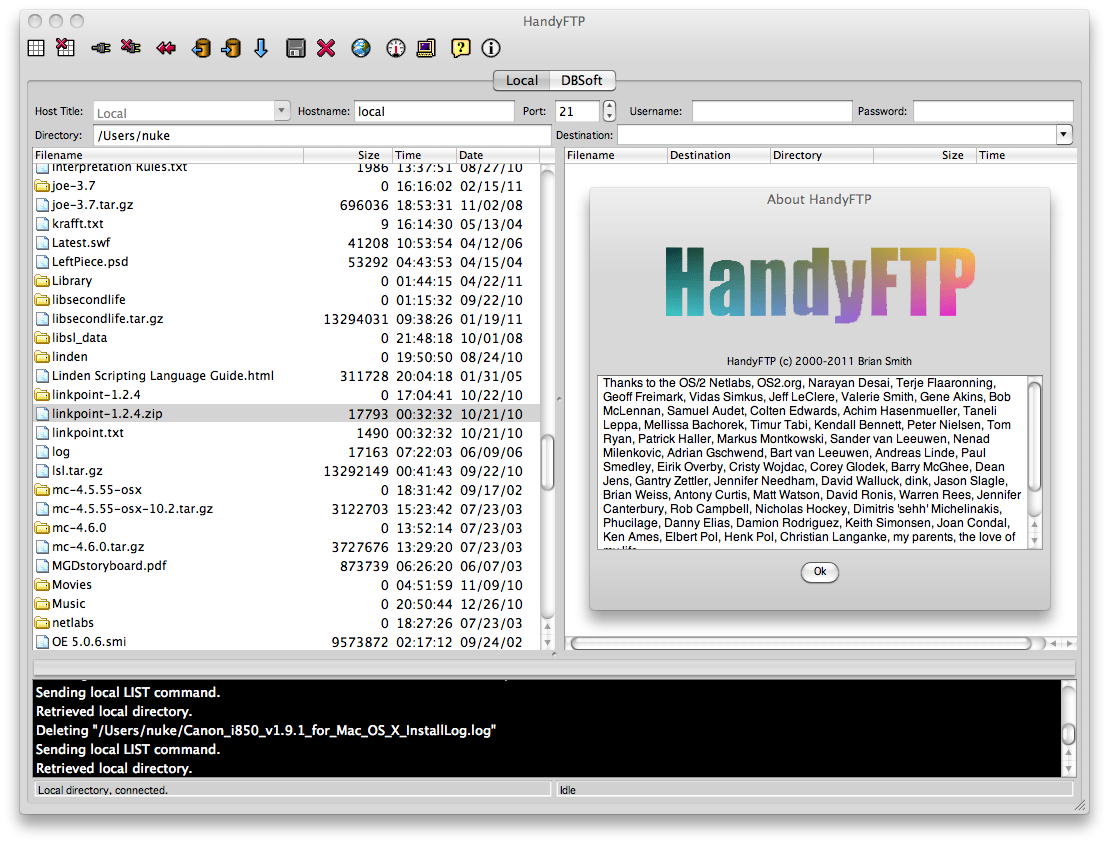The height and width of the screenshot is (844, 1109).
Task: Sort local files by Size column header
Action: pos(348,155)
